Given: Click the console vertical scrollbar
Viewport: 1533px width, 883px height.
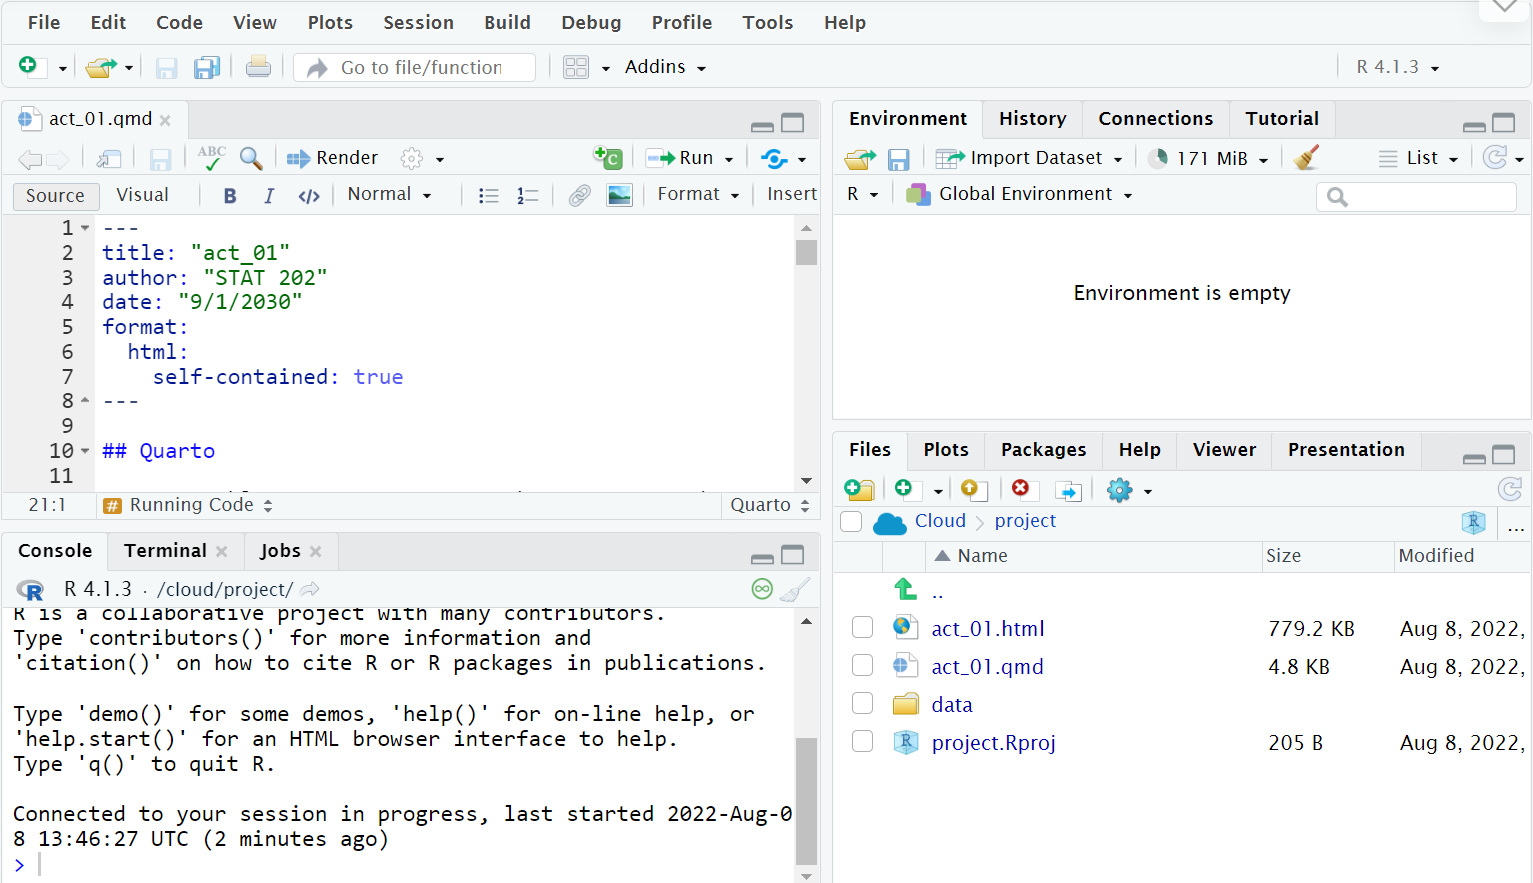Looking at the screenshot, I should point(806,800).
